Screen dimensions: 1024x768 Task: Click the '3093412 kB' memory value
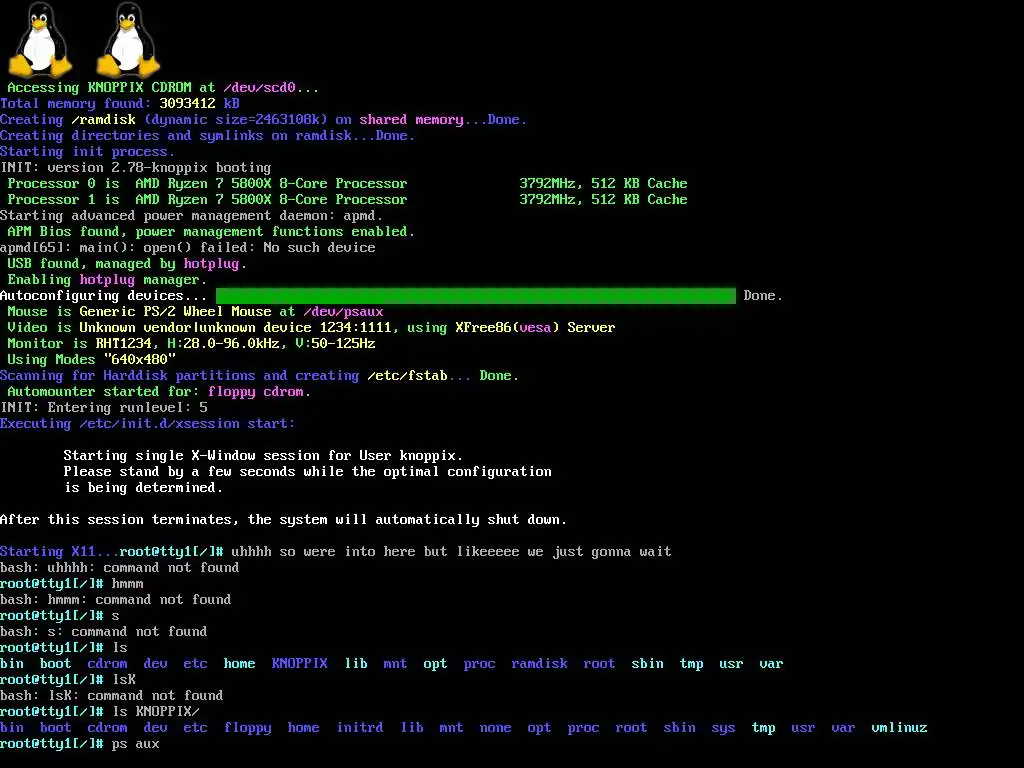click(x=199, y=103)
